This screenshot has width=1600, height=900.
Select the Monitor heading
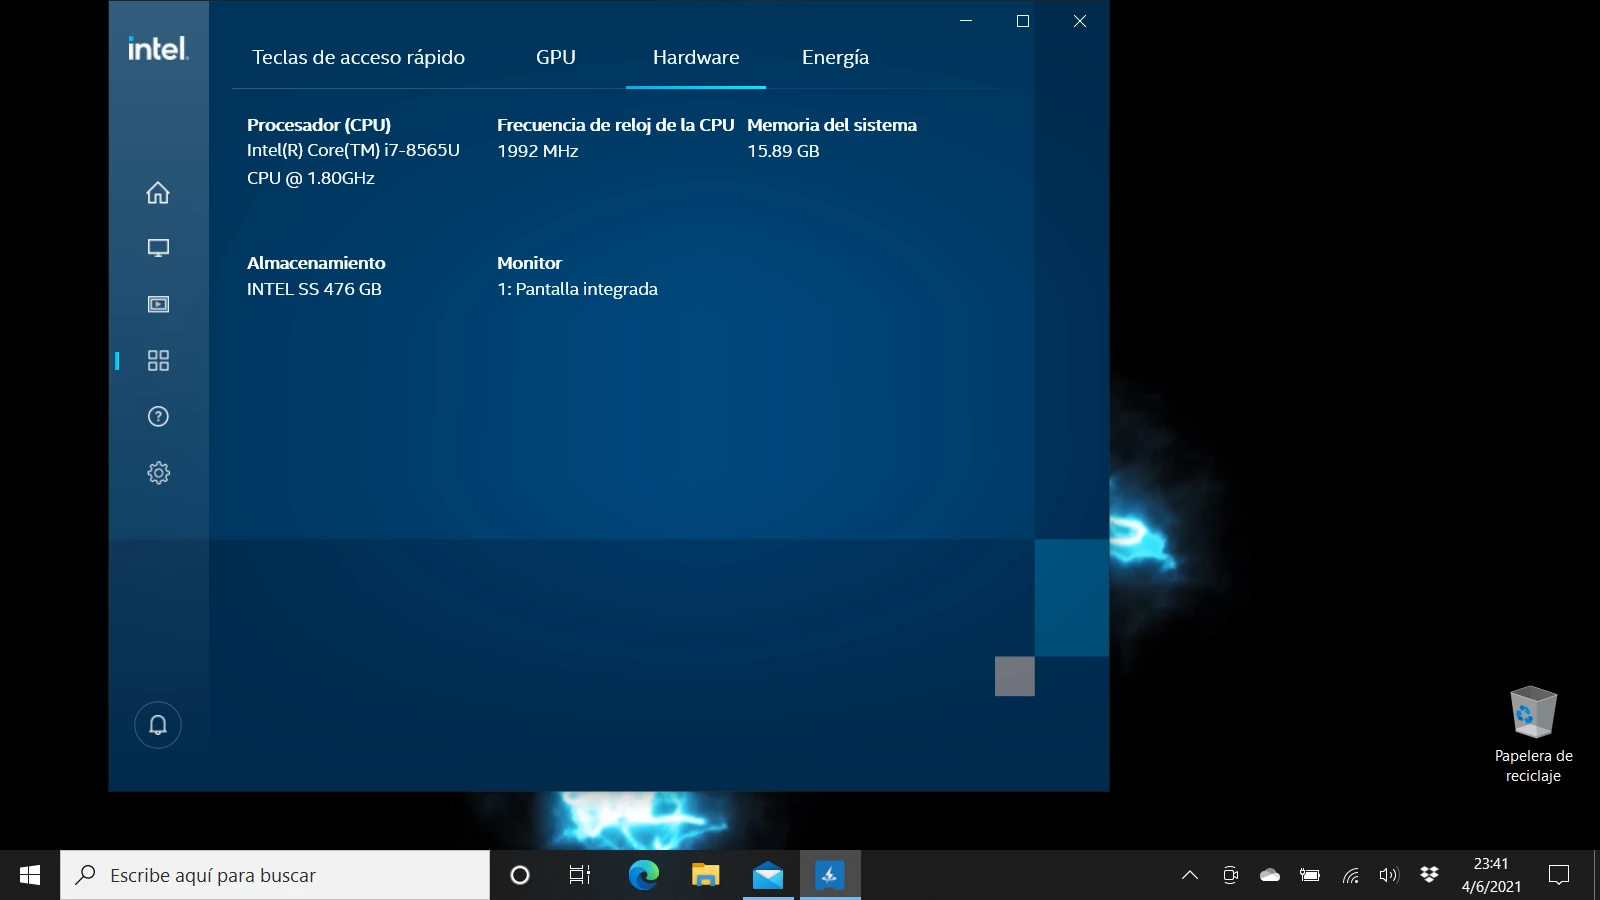pos(529,263)
